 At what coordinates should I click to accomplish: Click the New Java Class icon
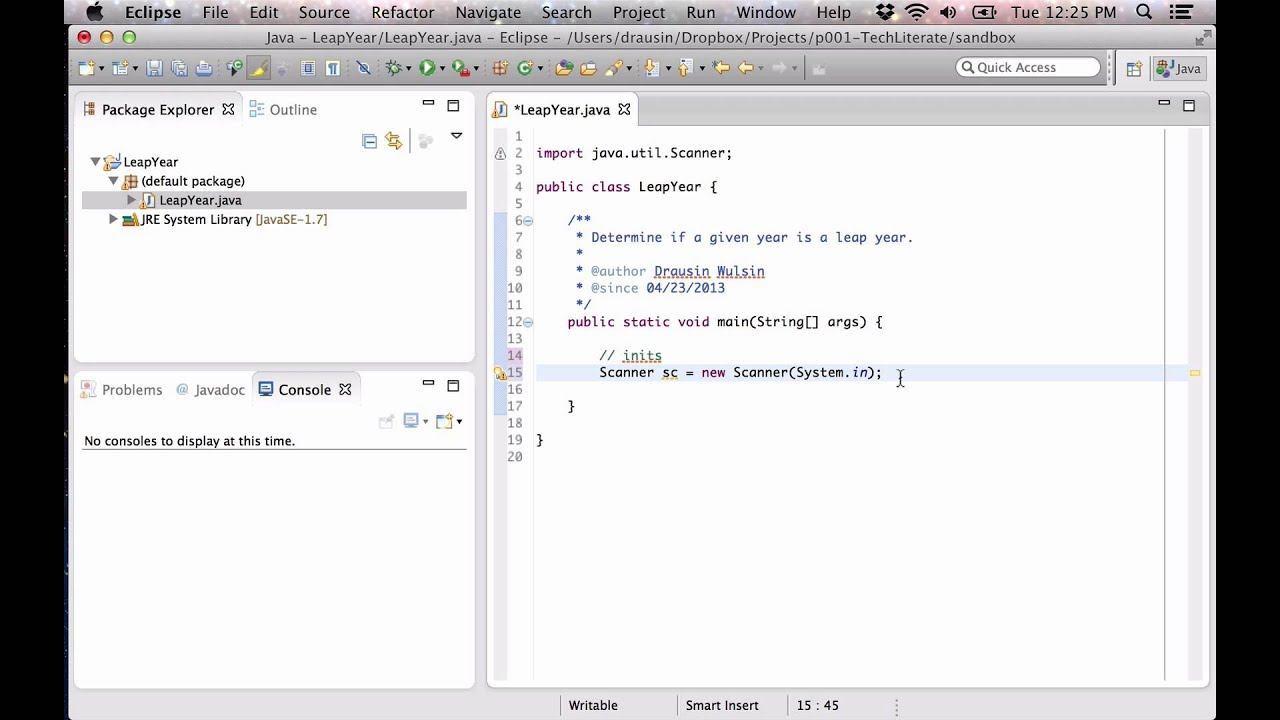point(524,68)
